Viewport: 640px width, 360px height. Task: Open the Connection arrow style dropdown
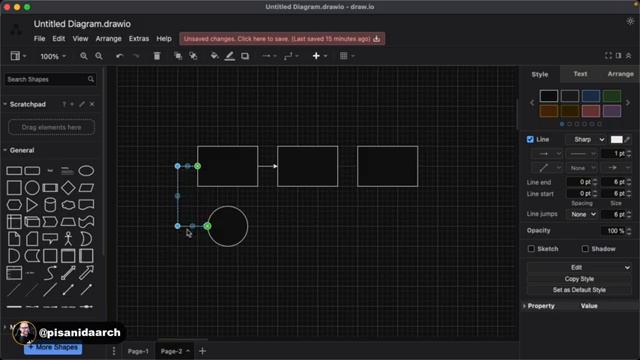[269, 56]
